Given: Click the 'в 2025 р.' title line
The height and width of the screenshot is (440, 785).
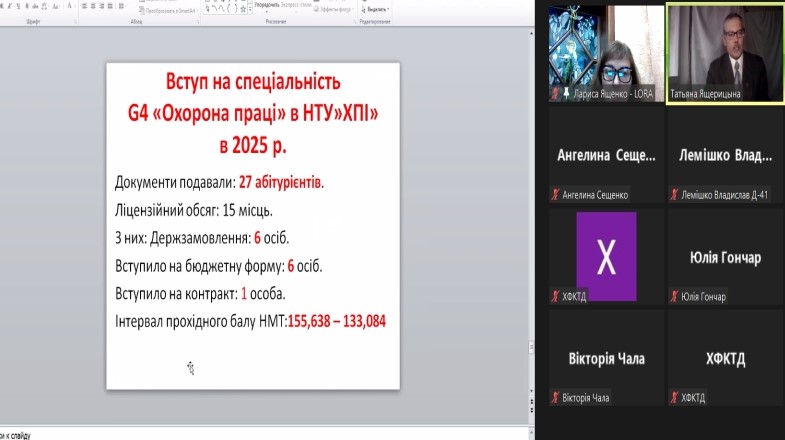Looking at the screenshot, I should pos(253,145).
